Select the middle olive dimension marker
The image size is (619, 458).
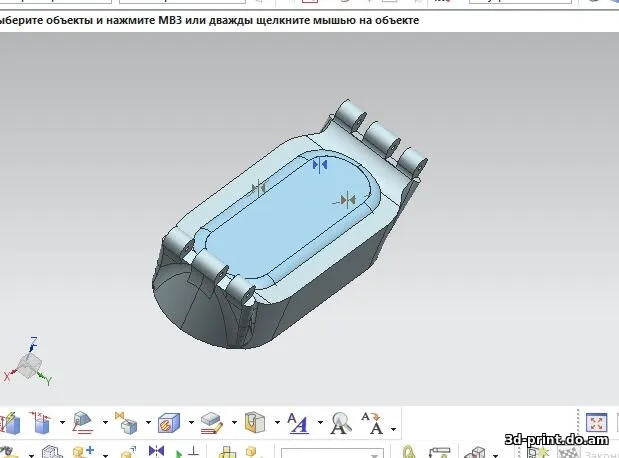point(258,188)
